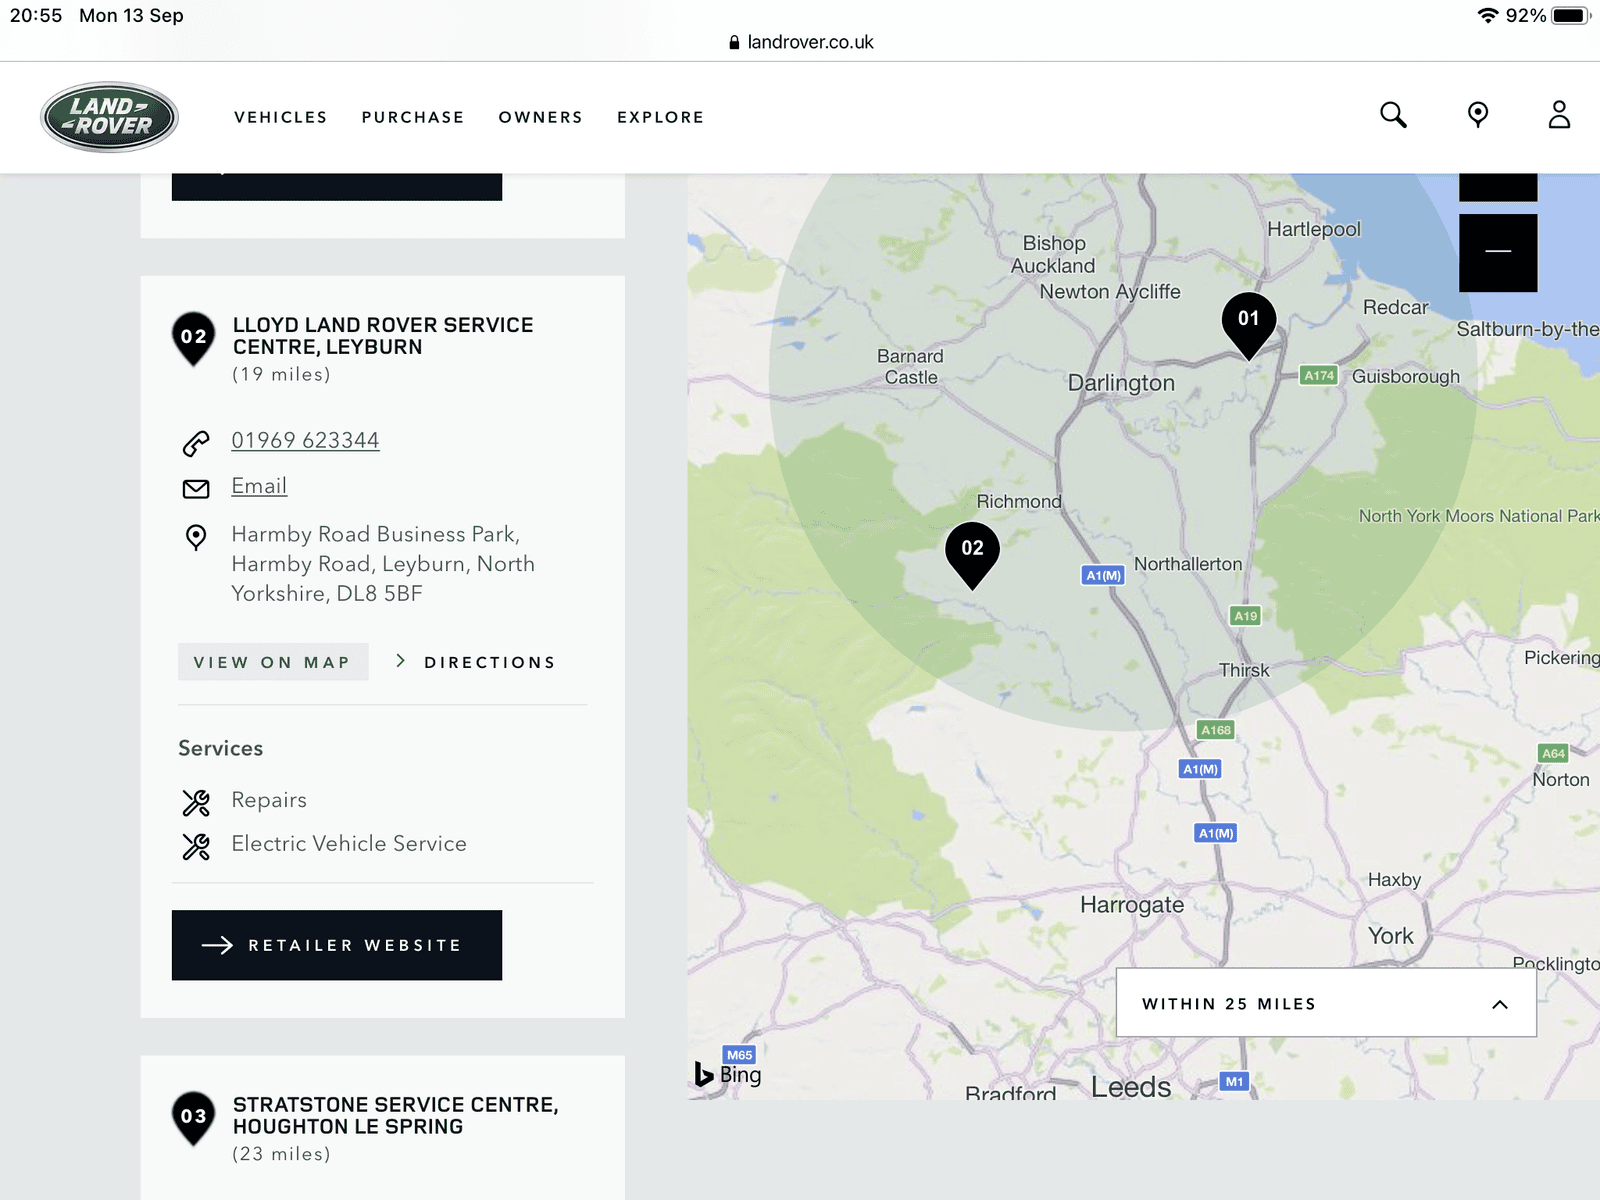
Task: Open RETAILER WEBSITE for Lloyd Land Rover
Action: coord(337,945)
